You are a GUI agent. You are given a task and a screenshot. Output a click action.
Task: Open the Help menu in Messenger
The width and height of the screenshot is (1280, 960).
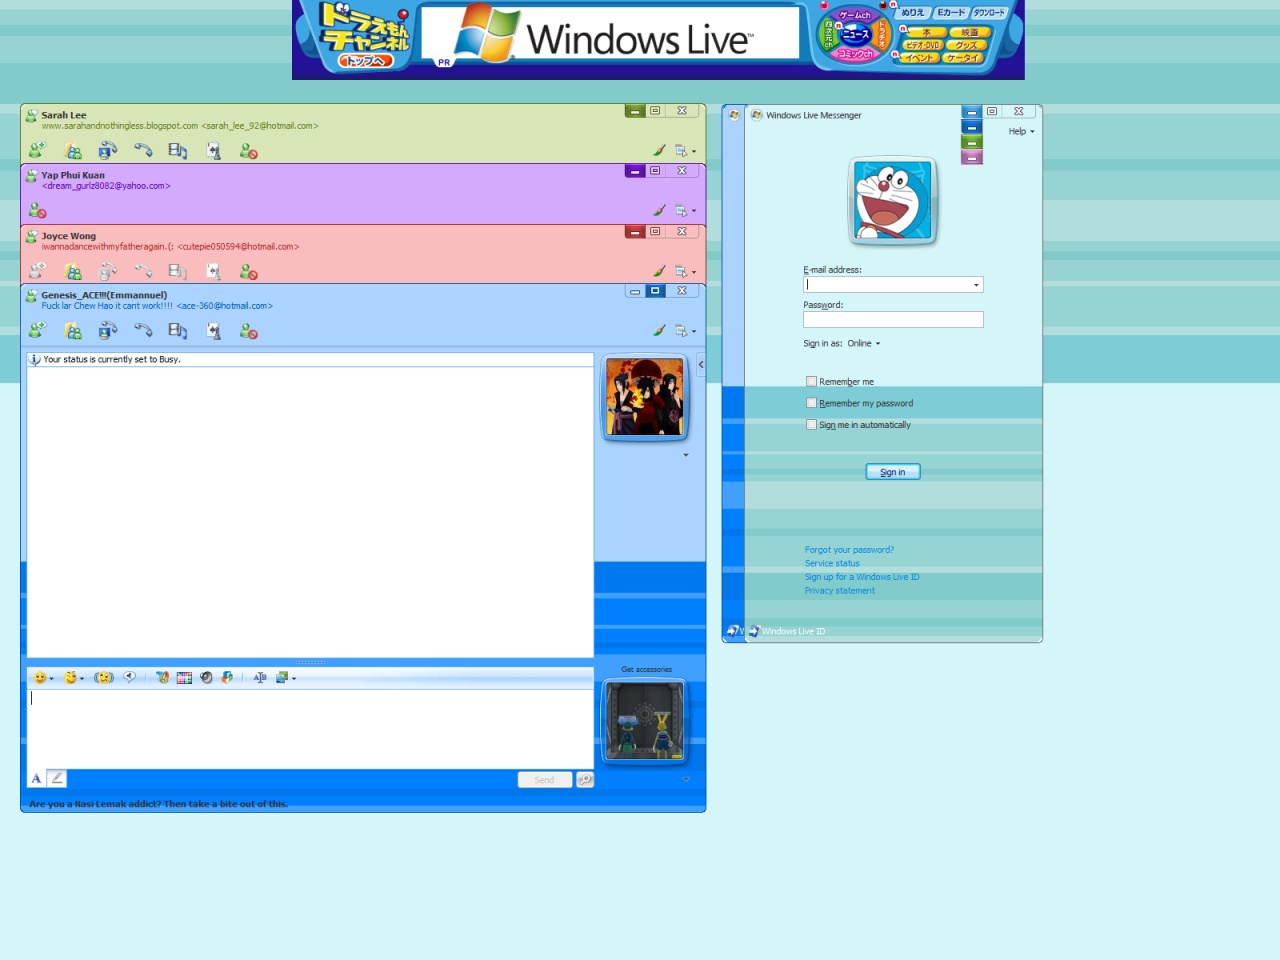click(x=1021, y=131)
